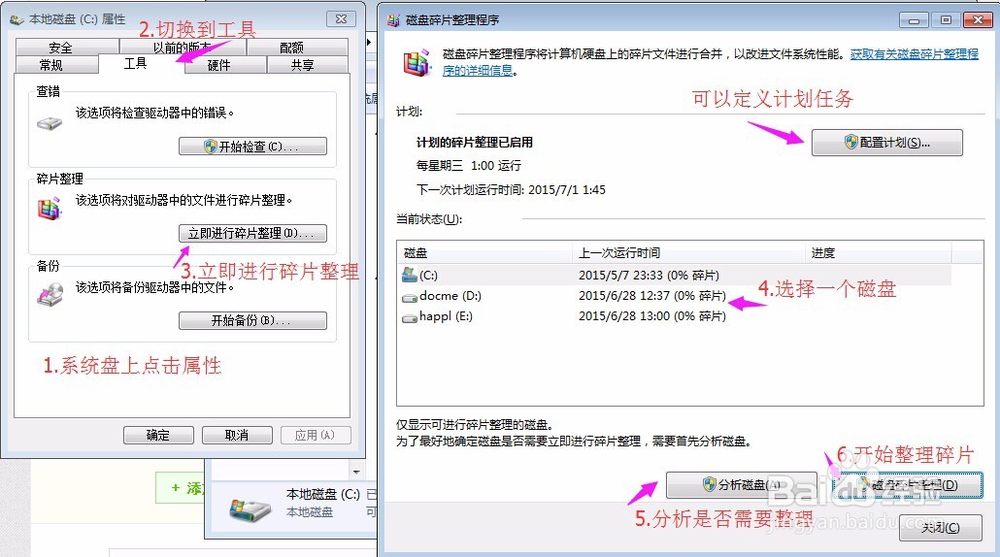
Task: Click the large defragmenter icon beside description
Action: [x=418, y=63]
